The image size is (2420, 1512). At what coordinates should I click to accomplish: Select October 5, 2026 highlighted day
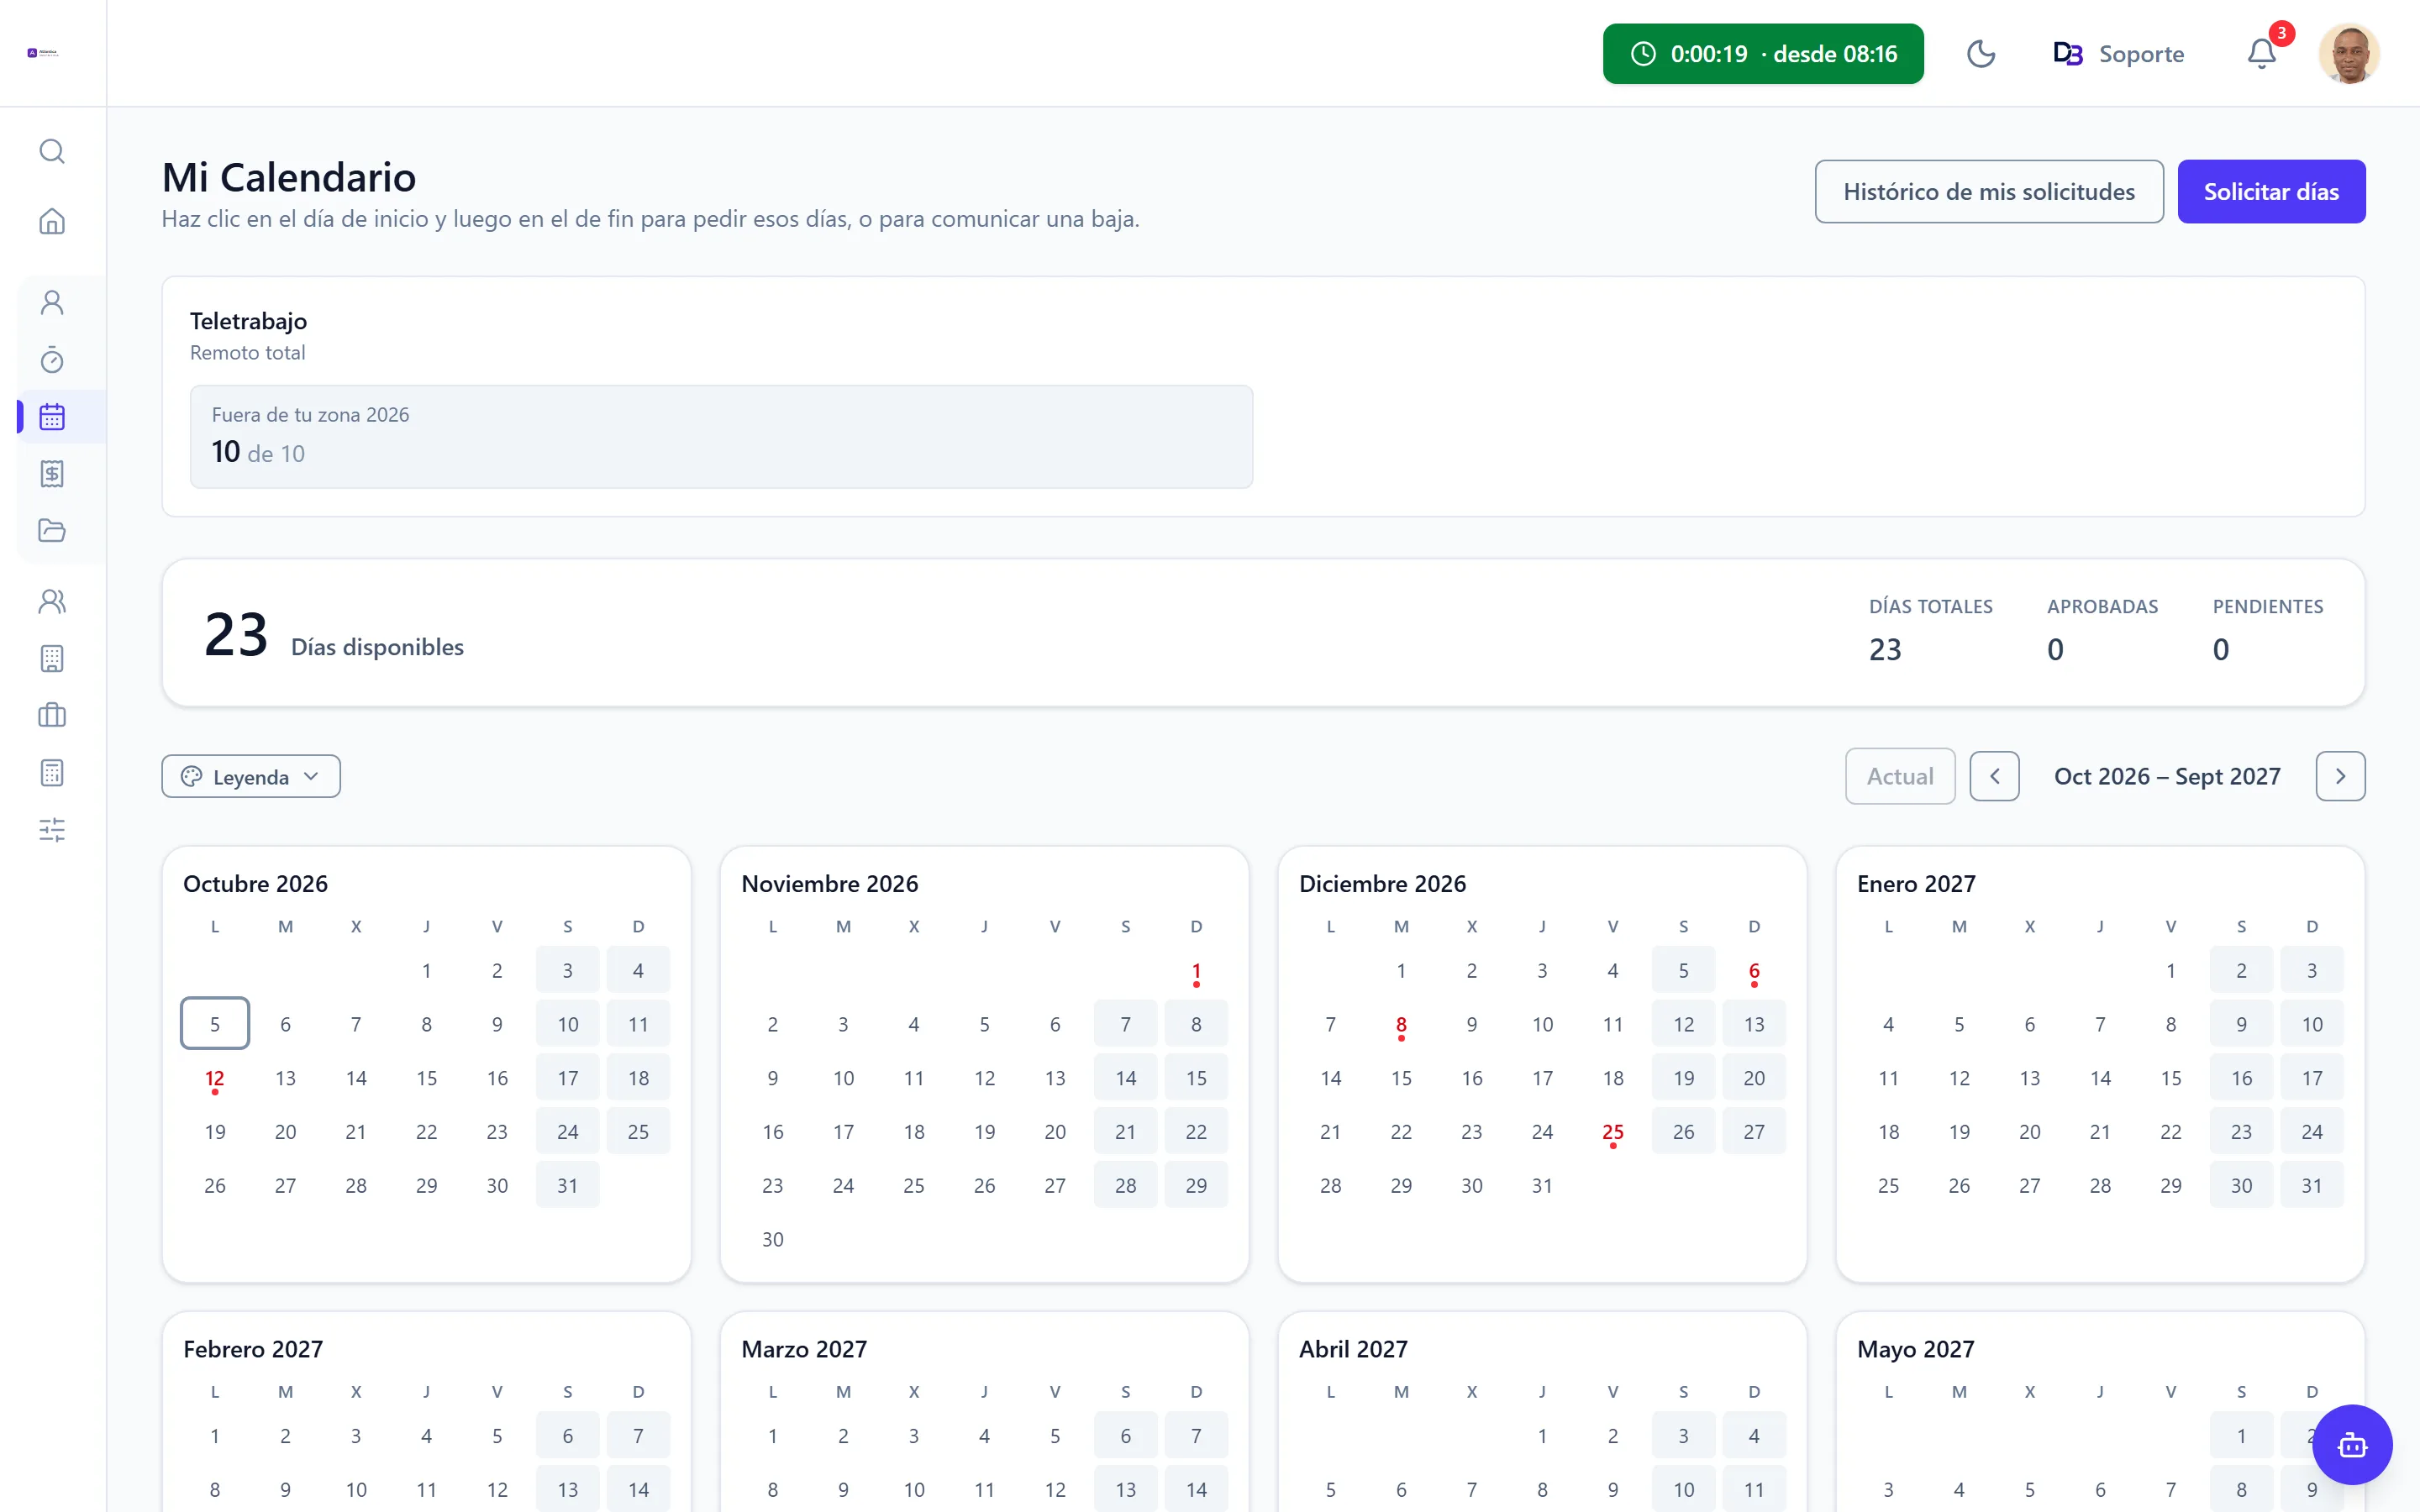[215, 1024]
